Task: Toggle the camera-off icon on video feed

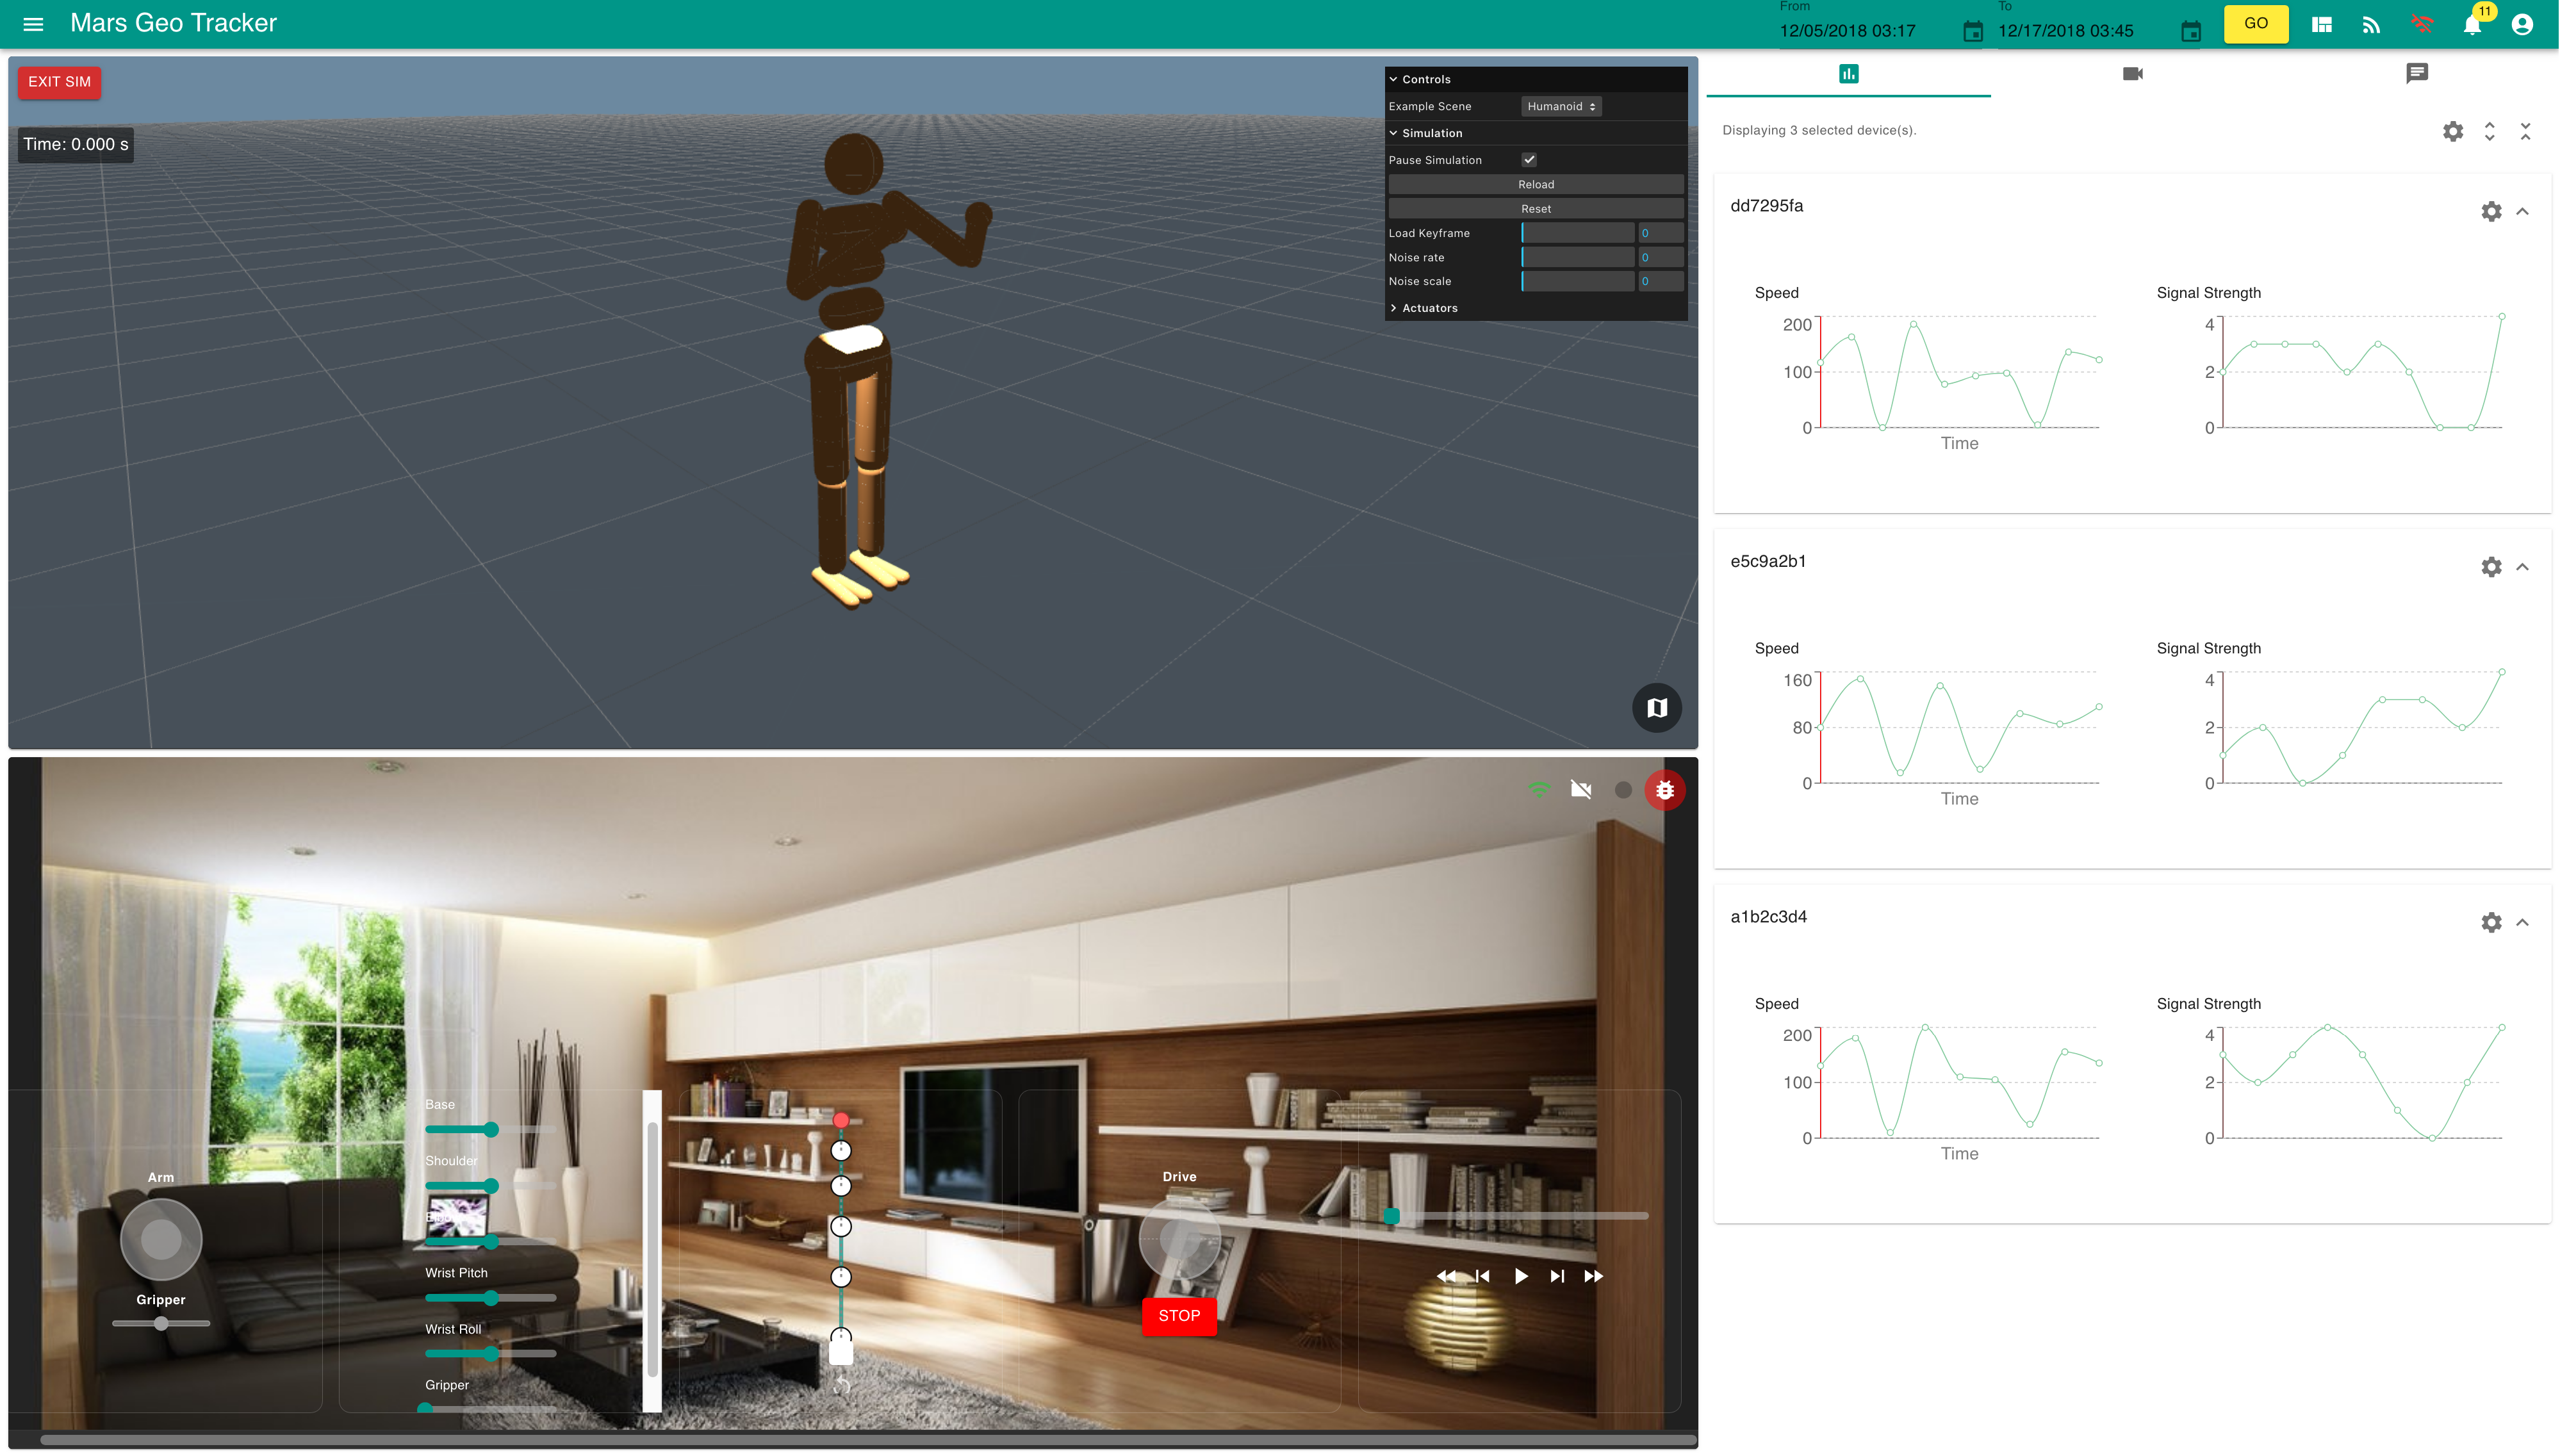Action: [1580, 790]
